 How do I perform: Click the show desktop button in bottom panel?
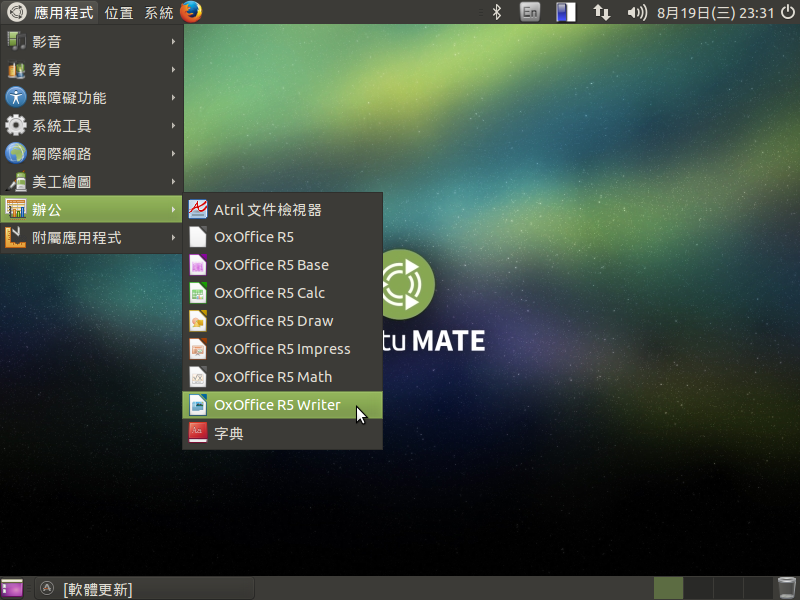click(x=13, y=588)
